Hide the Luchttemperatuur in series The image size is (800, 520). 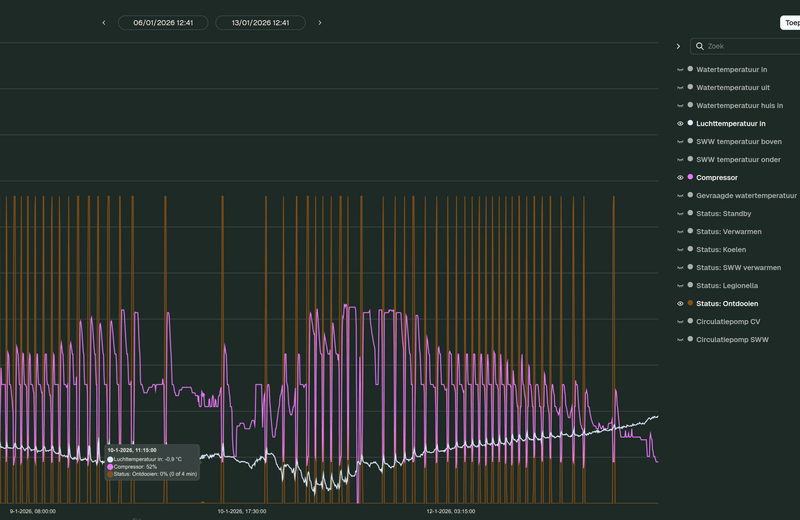point(680,123)
